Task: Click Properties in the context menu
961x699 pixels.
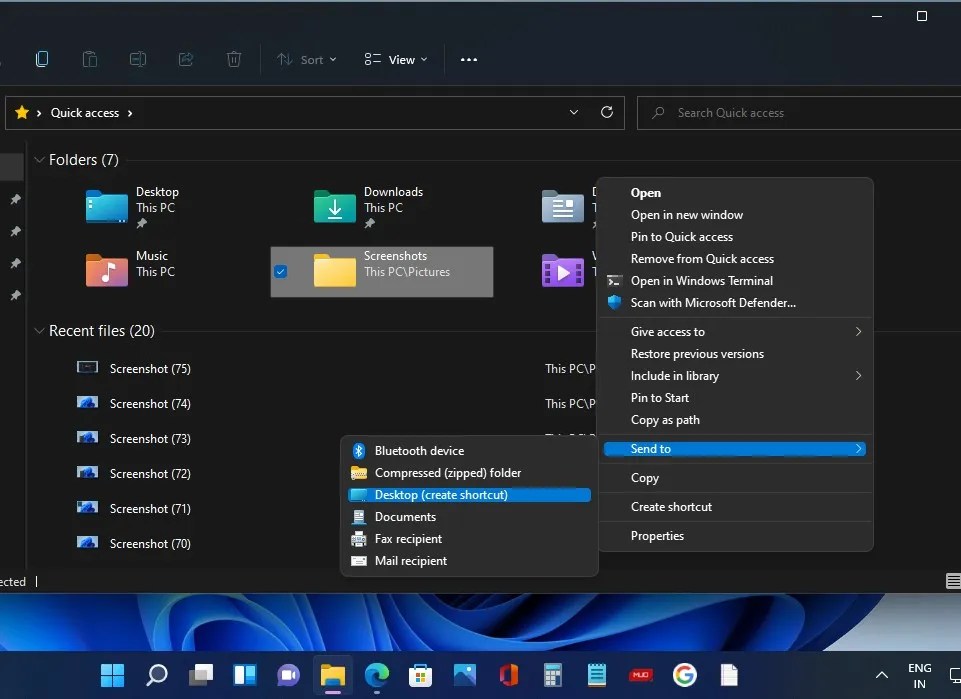Action: (657, 536)
